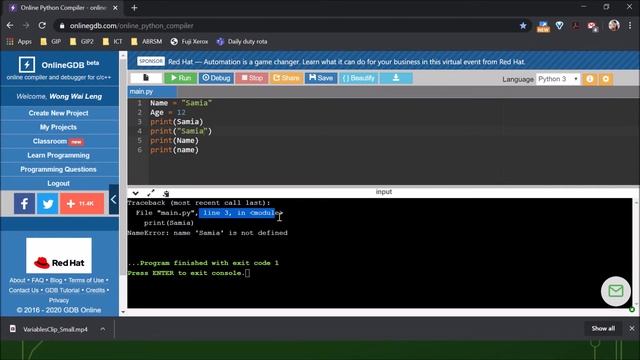Open the ABRSM bookmark folder
This screenshot has height=360, width=640.
pos(147,42)
